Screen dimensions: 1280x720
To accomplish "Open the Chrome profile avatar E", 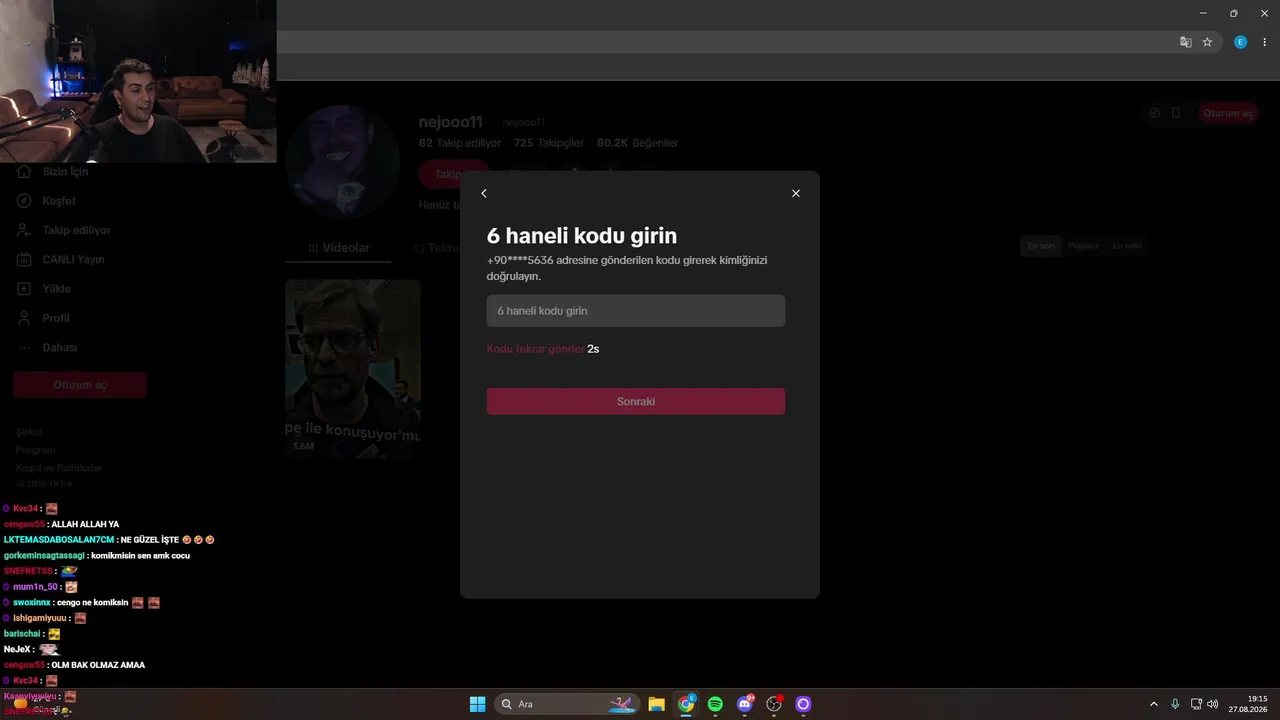I will pyautogui.click(x=1240, y=42).
